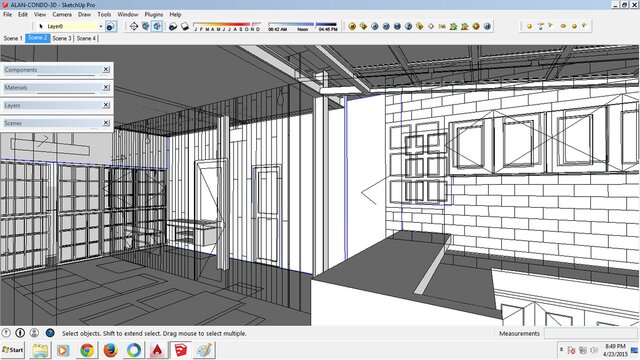Switch to Scene 4 tab
The image size is (640, 360).
click(x=86, y=38)
